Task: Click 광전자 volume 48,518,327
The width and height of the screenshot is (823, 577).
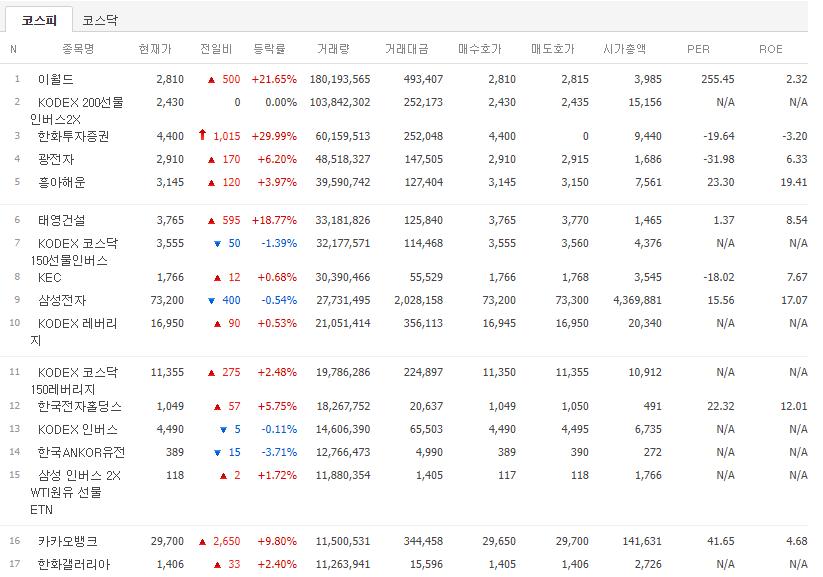Action: [x=343, y=159]
